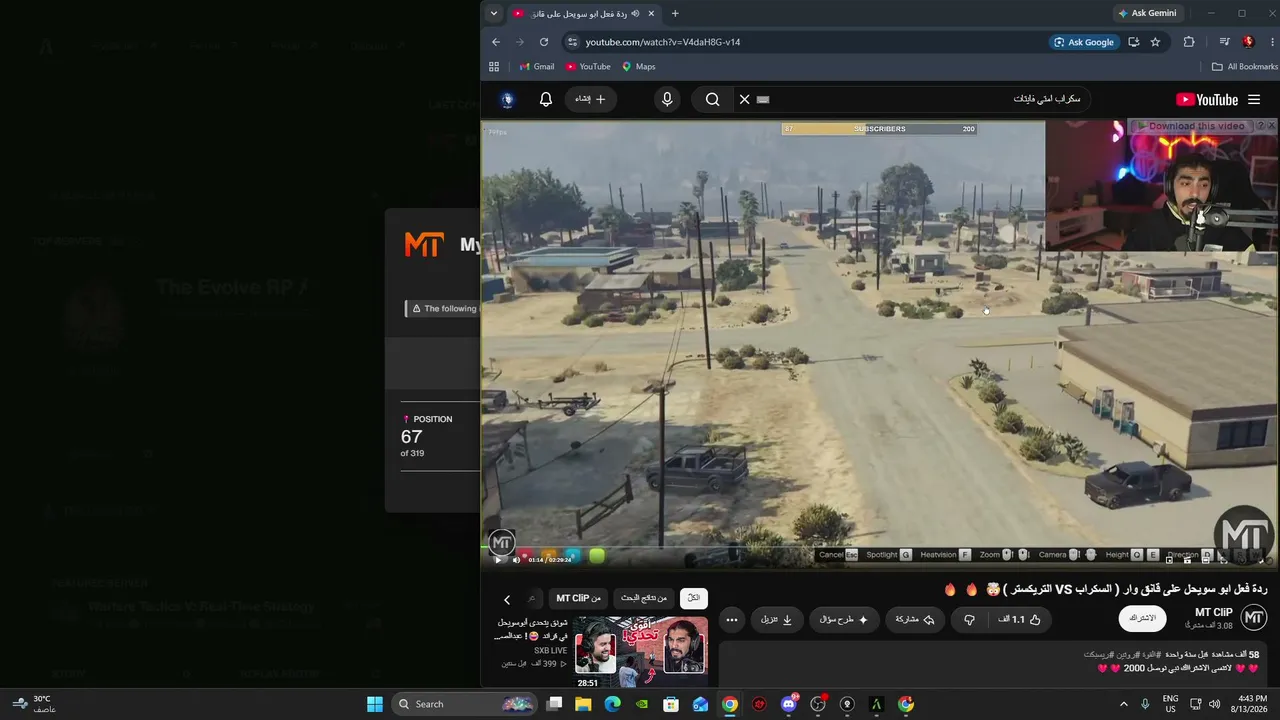Bookmark this page with the star
Viewport: 1280px width, 720px height.
point(1156,42)
